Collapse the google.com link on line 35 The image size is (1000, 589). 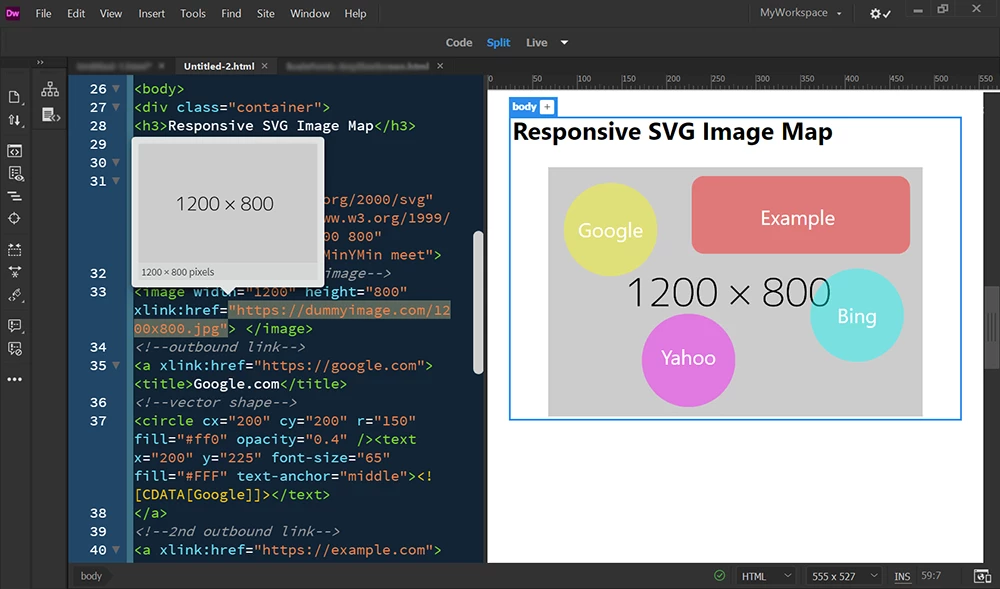(x=116, y=365)
